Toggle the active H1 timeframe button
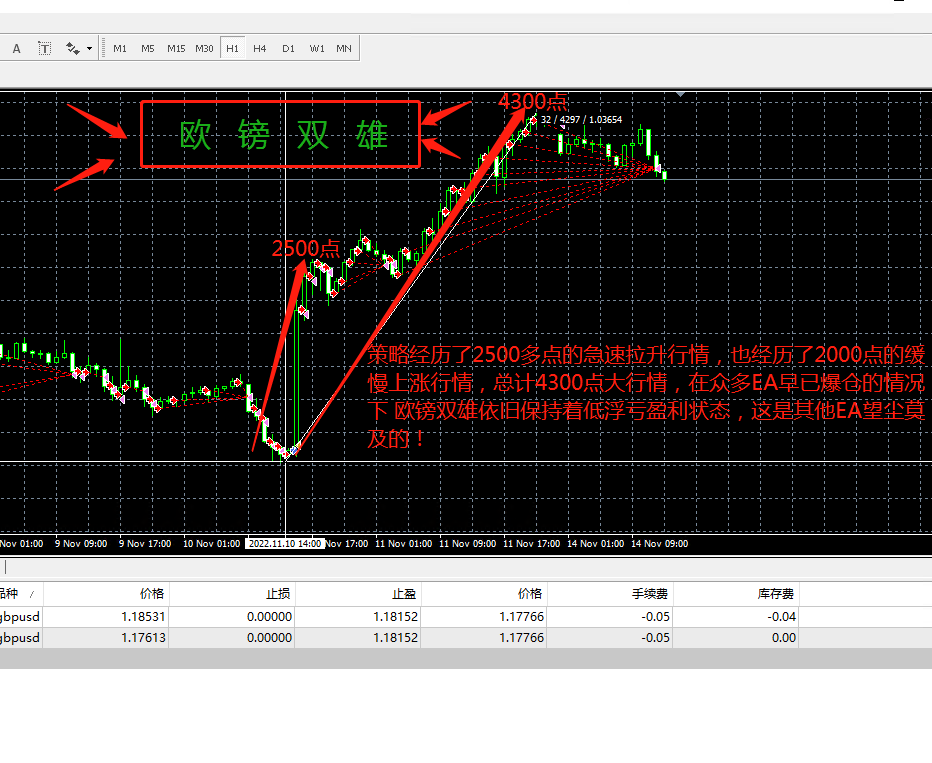 (232, 49)
